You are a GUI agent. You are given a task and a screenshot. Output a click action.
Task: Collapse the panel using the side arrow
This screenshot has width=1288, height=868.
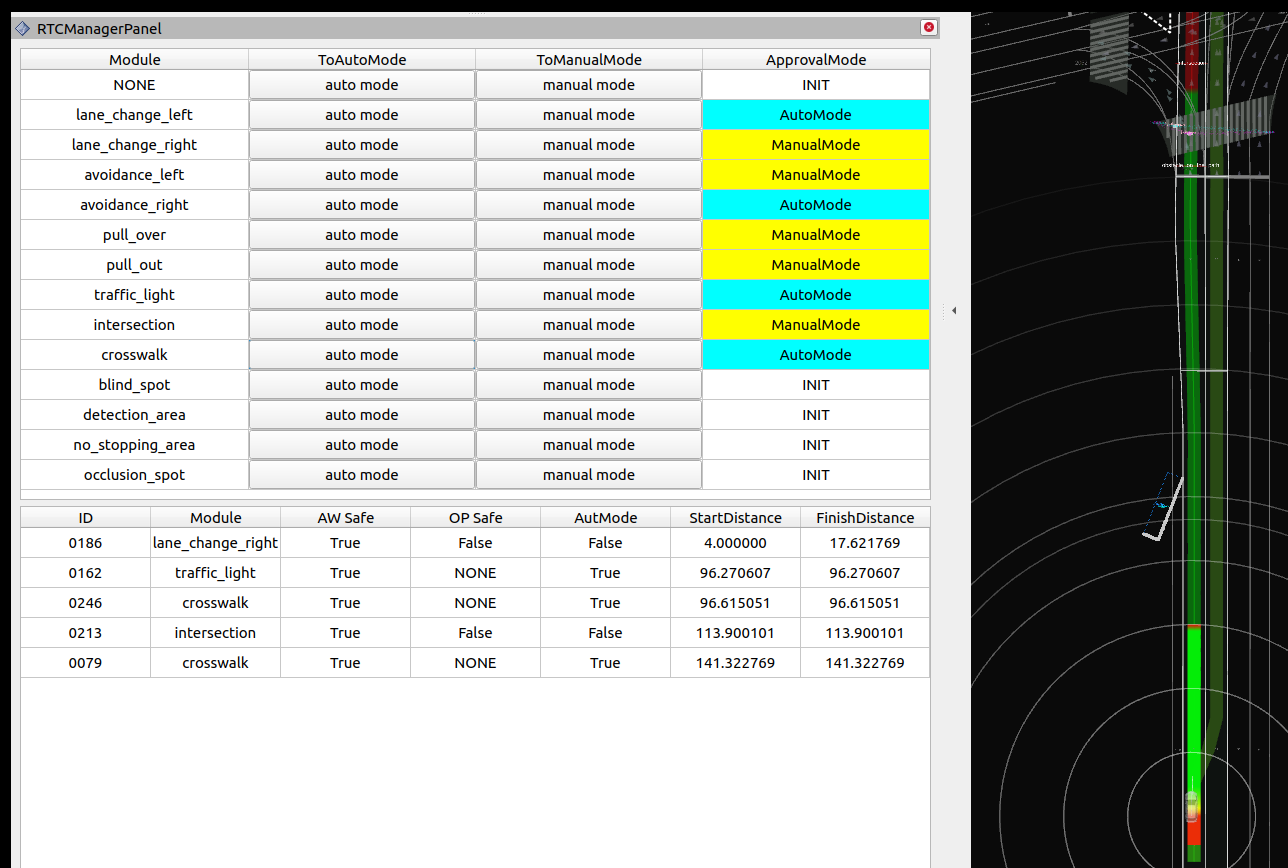pyautogui.click(x=953, y=311)
